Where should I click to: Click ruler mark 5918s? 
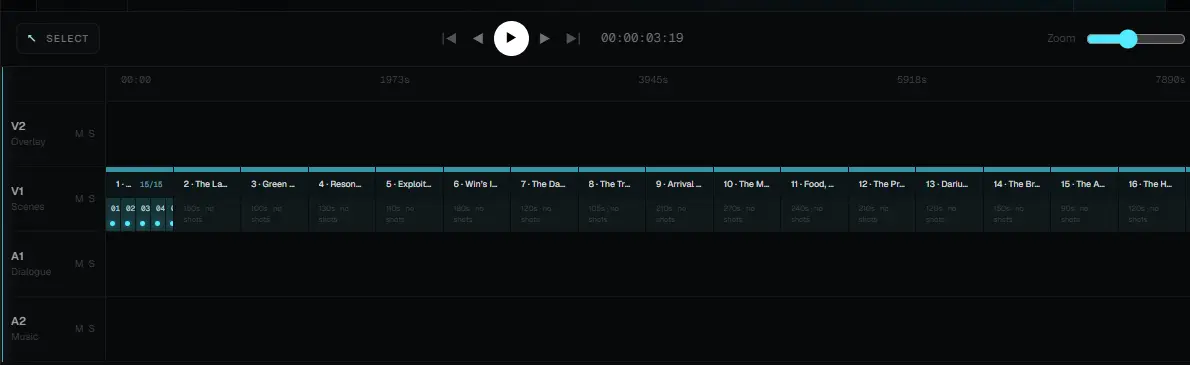911,80
